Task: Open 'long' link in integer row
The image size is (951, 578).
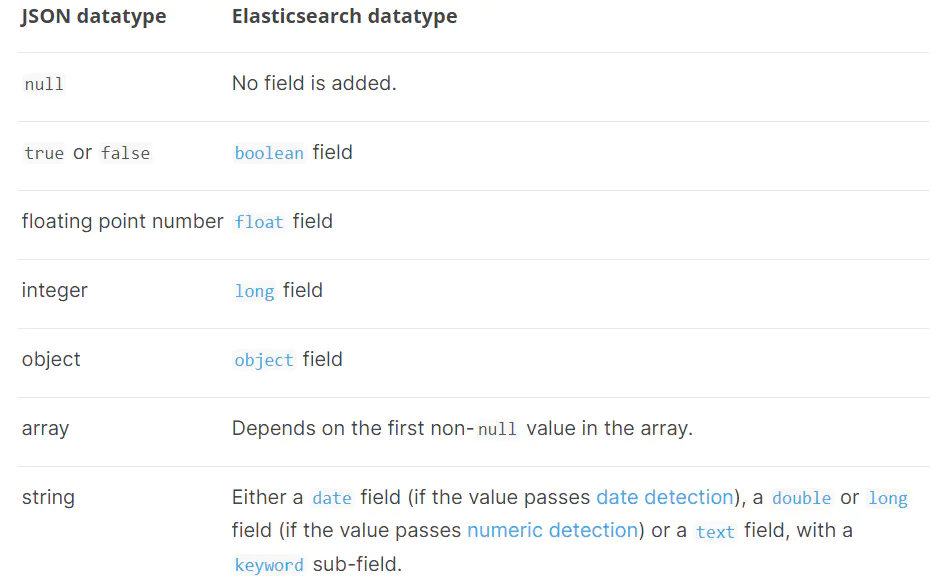Action: point(254,291)
